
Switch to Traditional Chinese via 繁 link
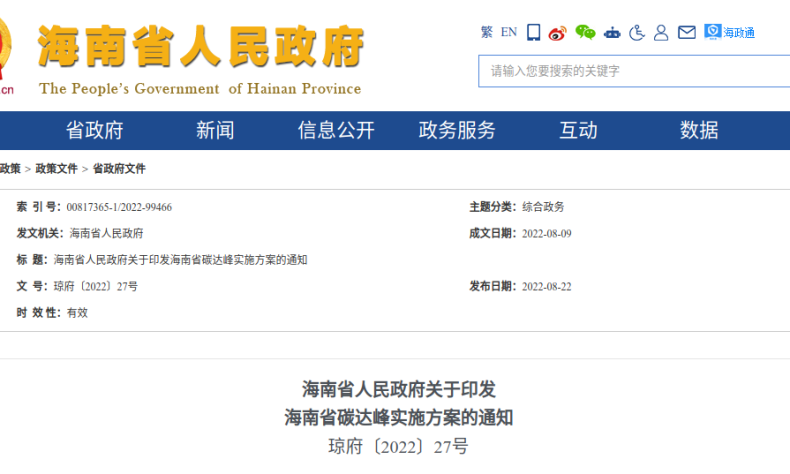487,32
